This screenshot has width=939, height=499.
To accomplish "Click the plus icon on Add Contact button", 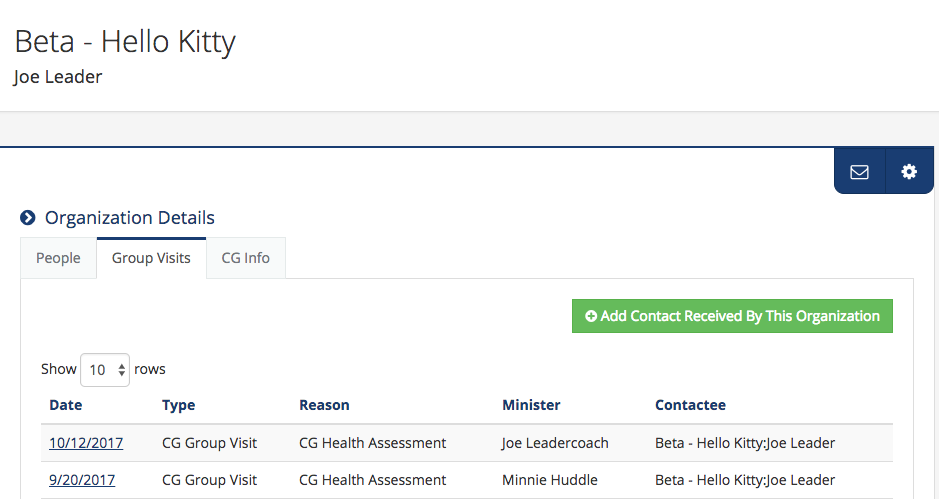I will click(590, 316).
